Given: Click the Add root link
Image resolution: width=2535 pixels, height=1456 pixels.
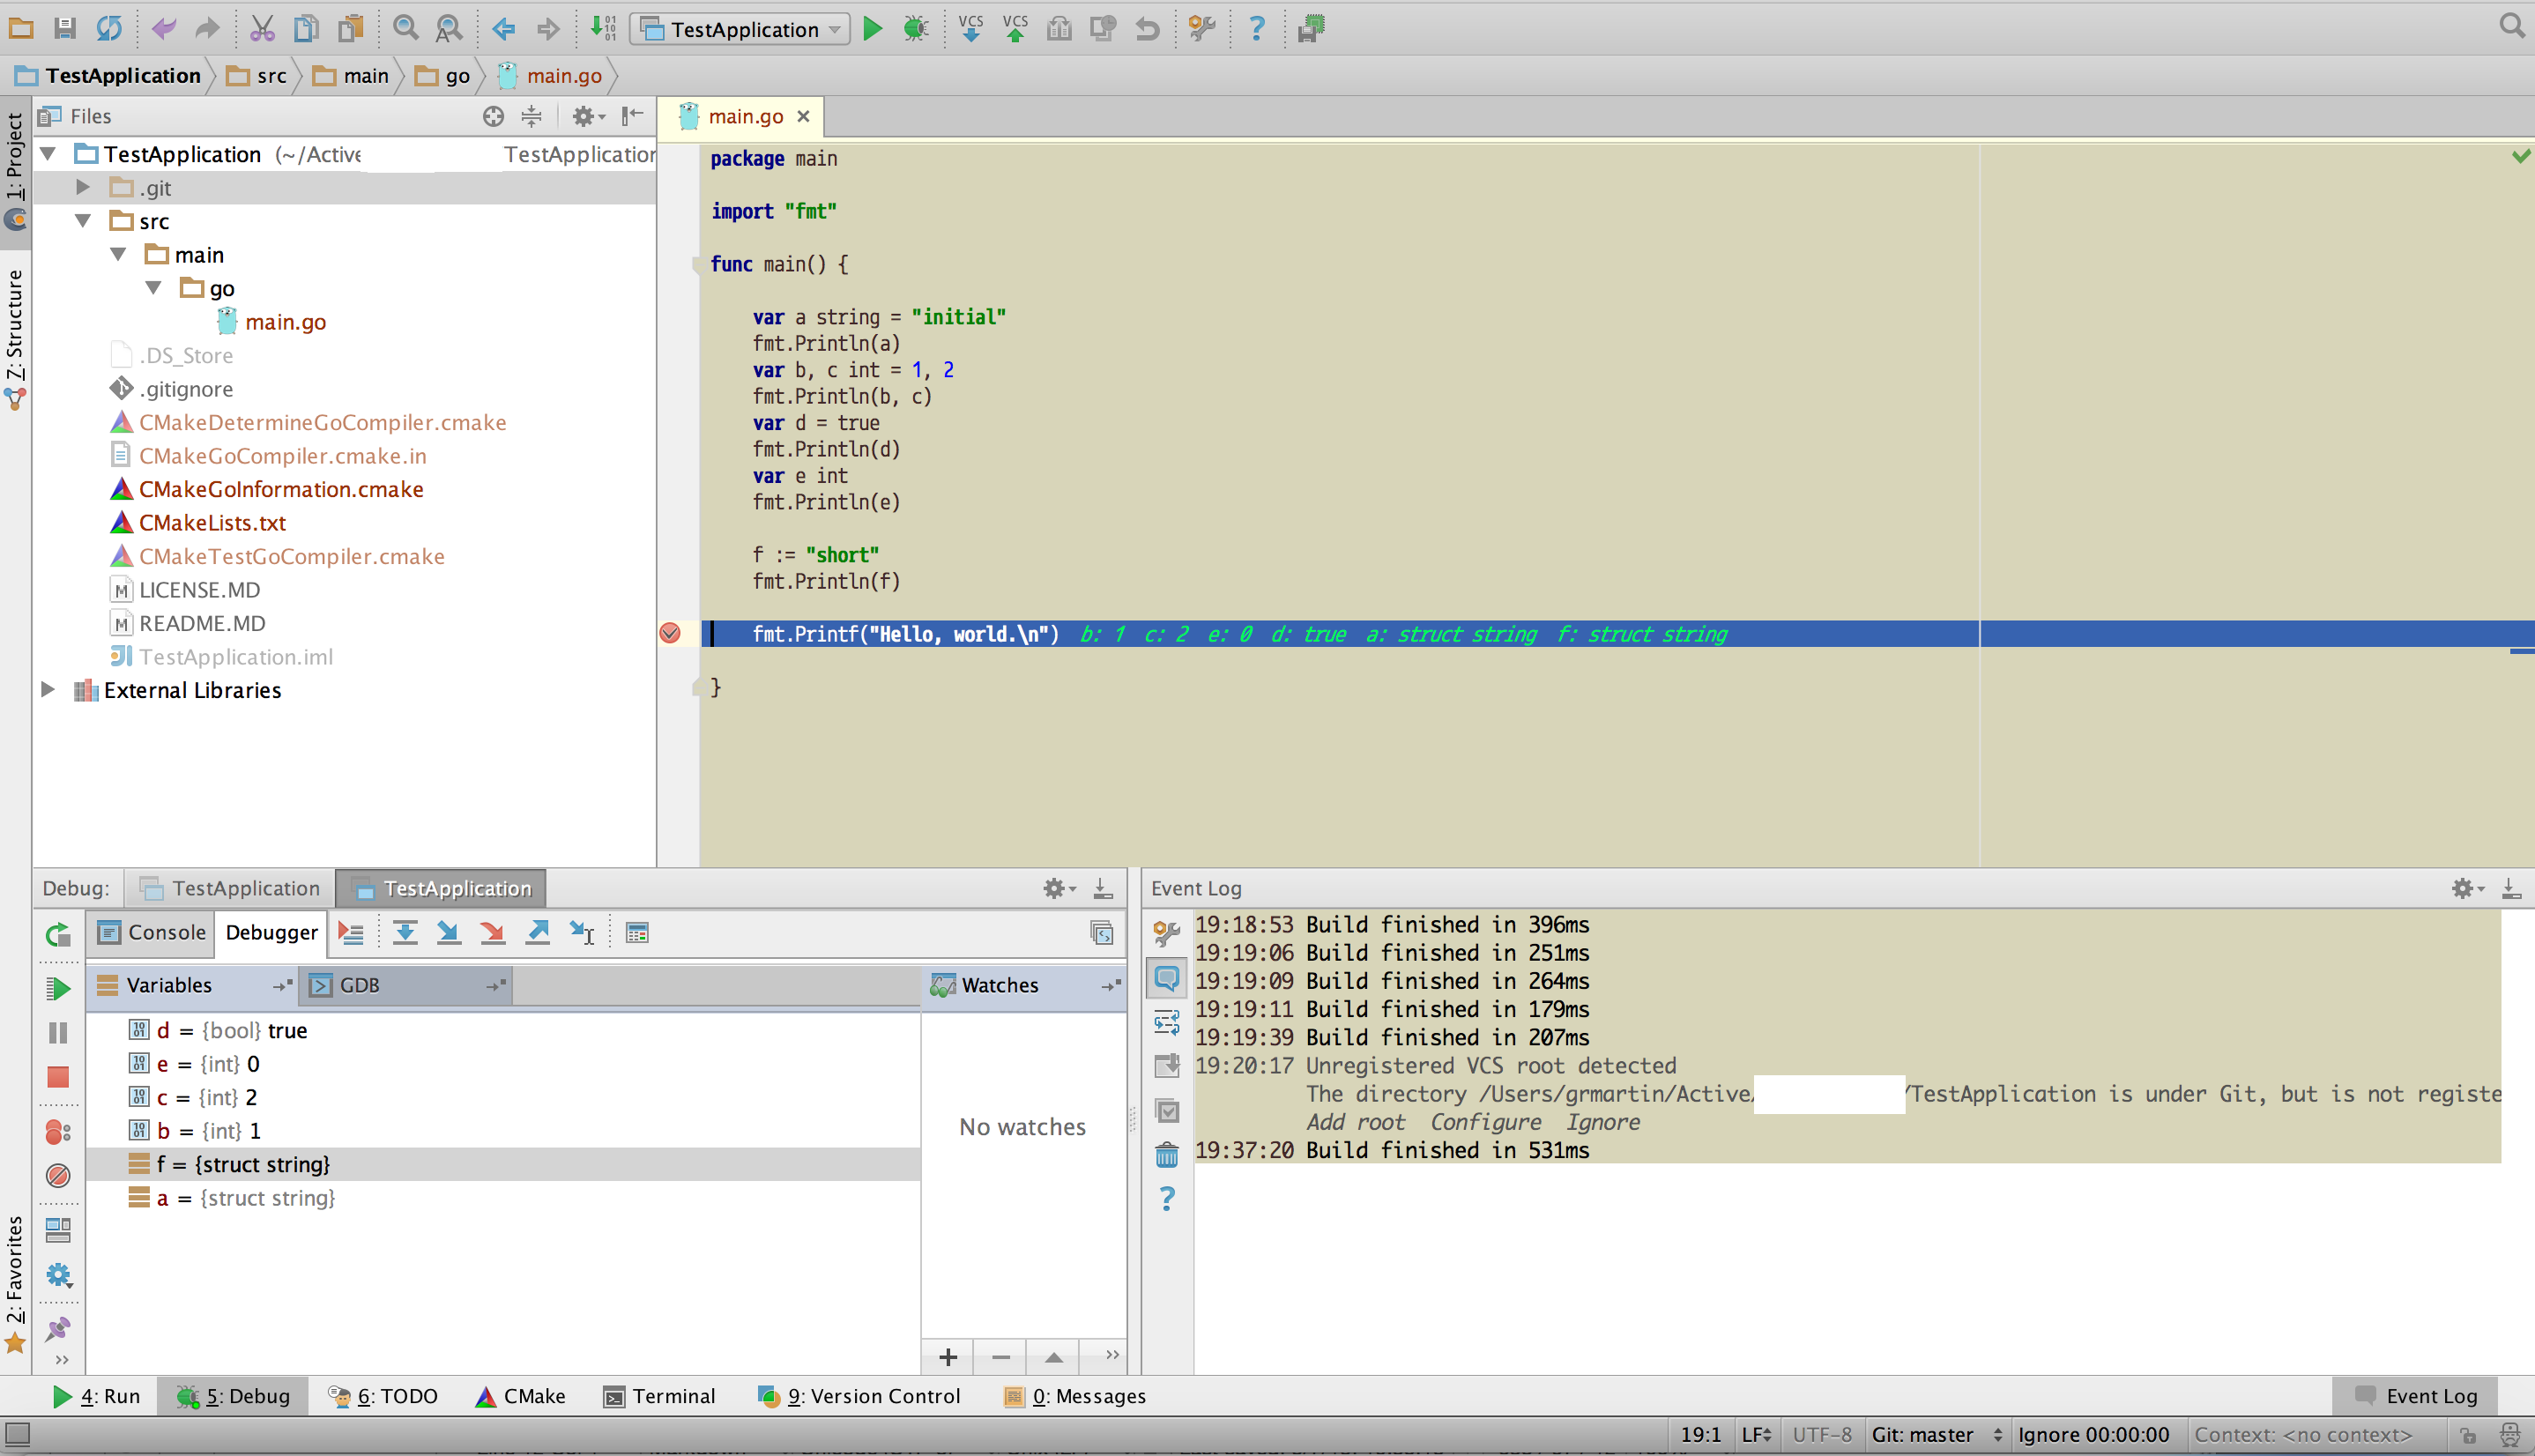Looking at the screenshot, I should tap(1355, 1122).
